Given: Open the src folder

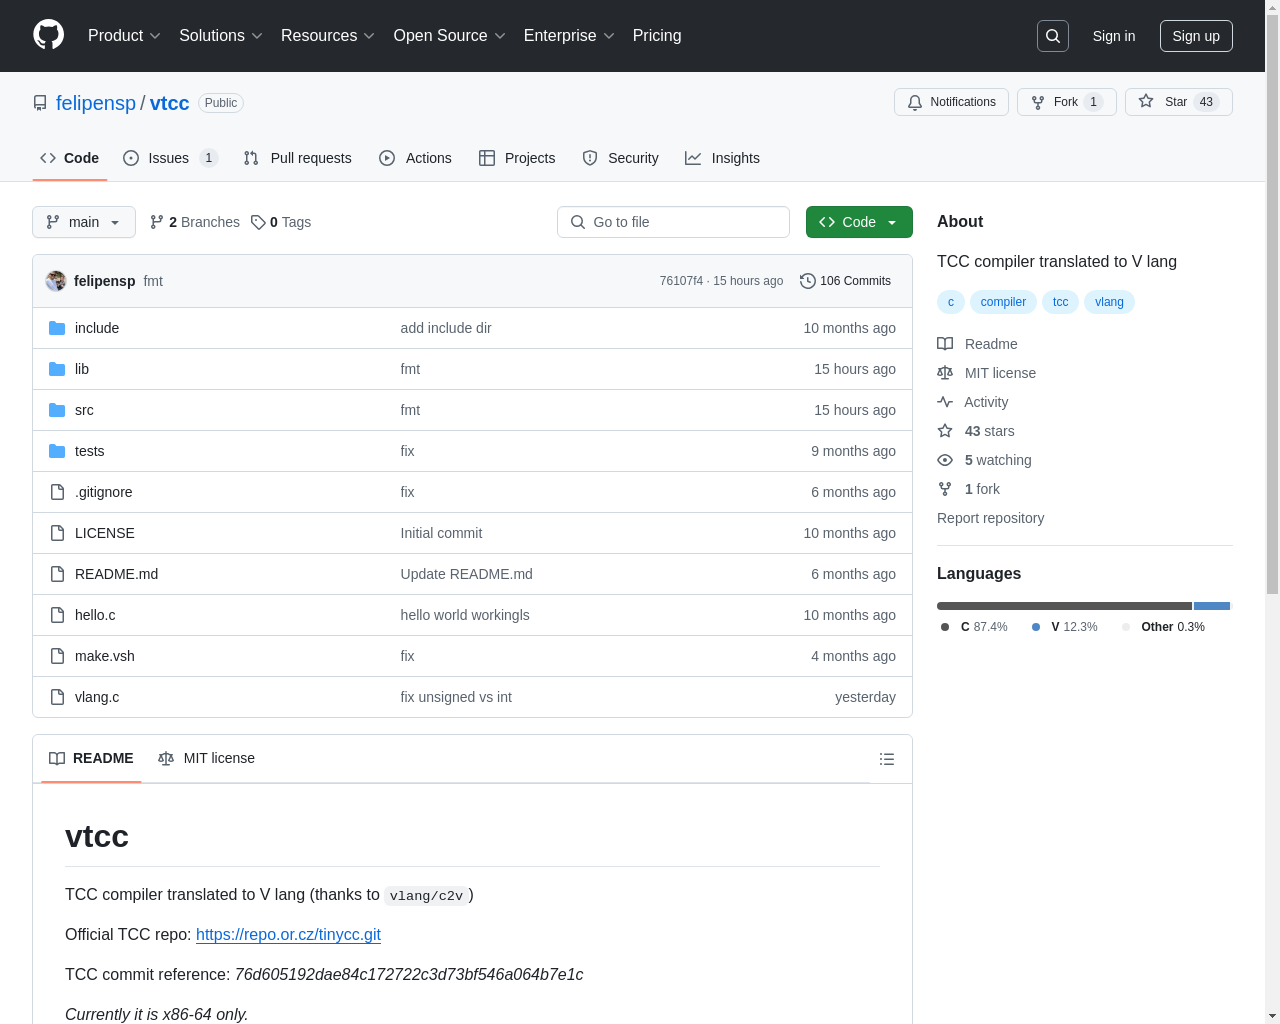Looking at the screenshot, I should pos(84,410).
